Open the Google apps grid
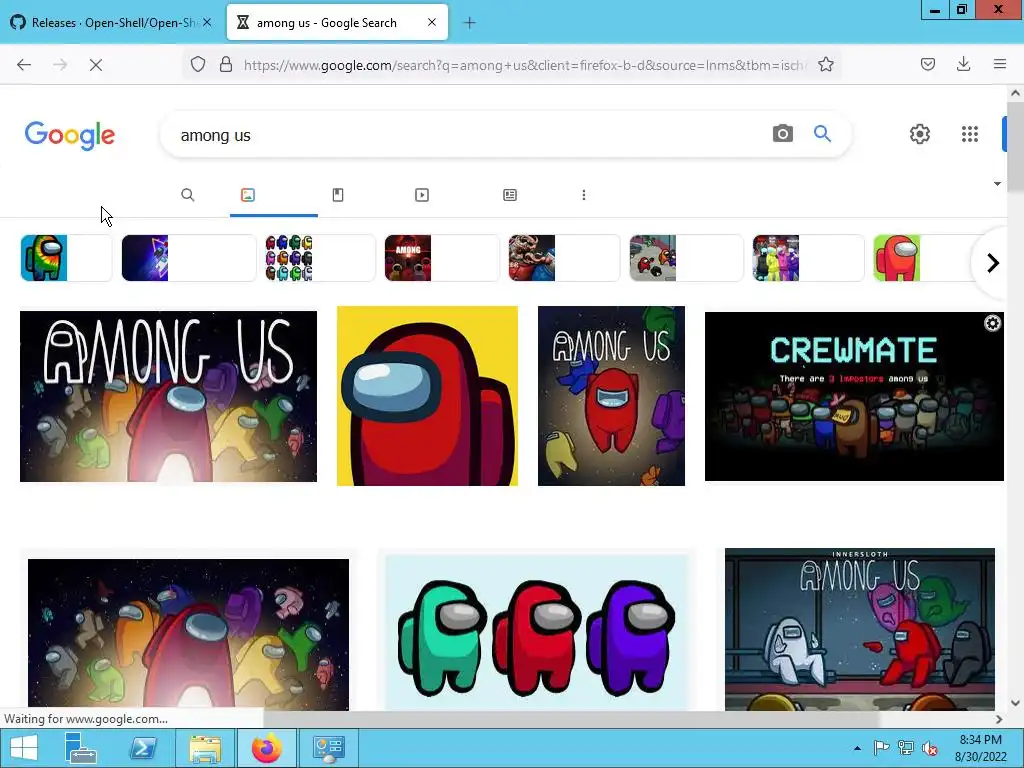The image size is (1024, 768). (x=970, y=134)
